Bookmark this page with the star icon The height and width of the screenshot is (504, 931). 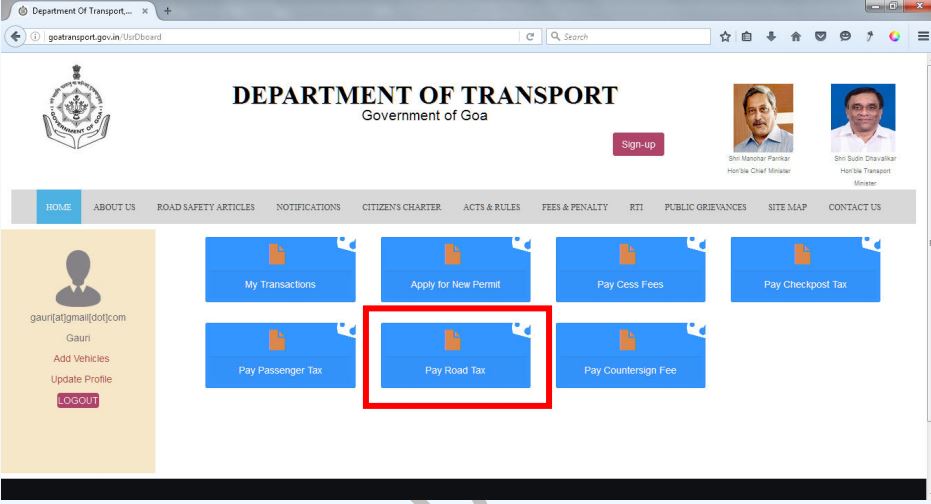point(725,37)
